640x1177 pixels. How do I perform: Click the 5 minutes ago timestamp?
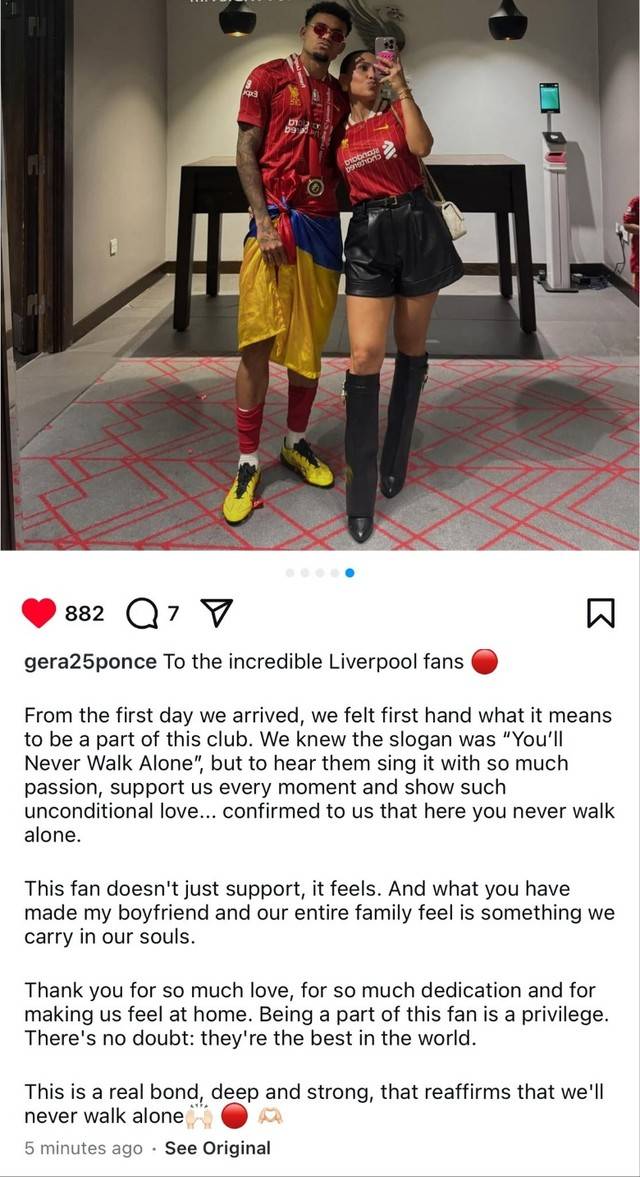pyautogui.click(x=83, y=1148)
